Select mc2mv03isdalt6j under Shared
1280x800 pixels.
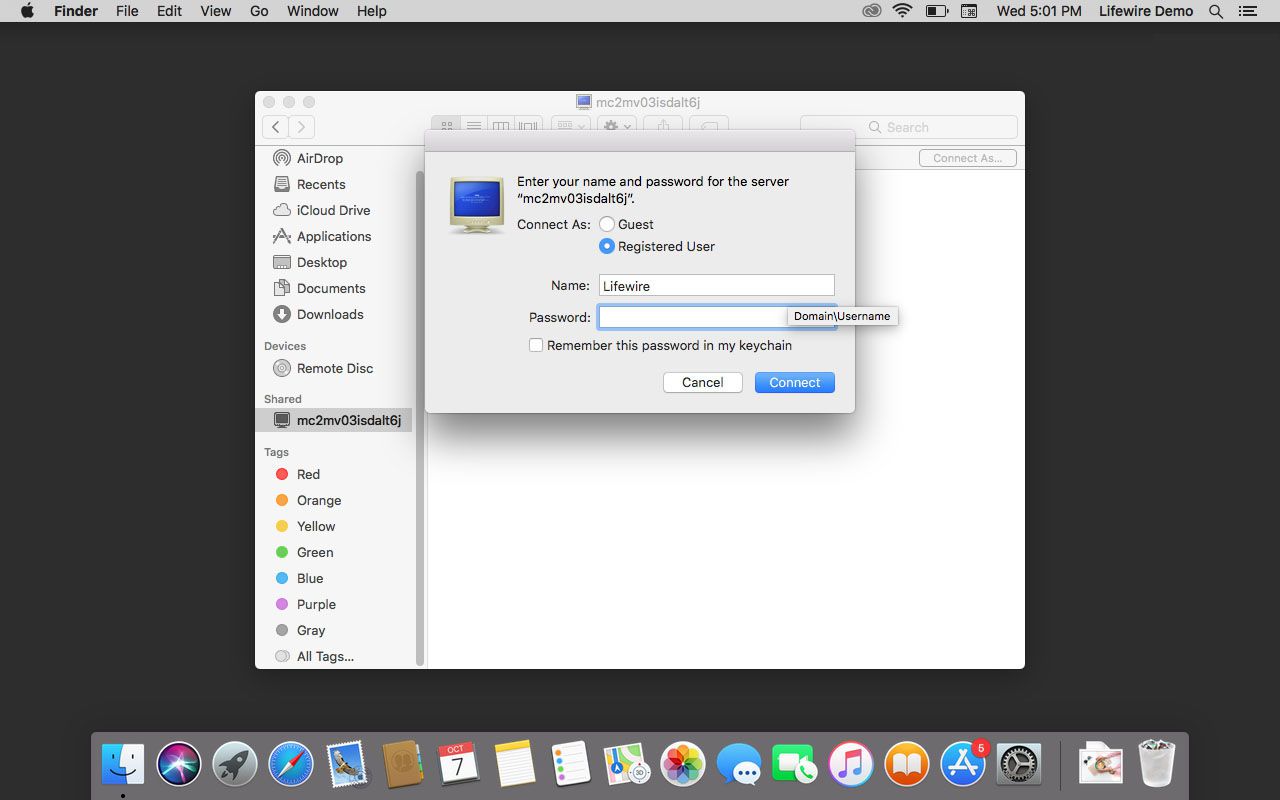pyautogui.click(x=335, y=420)
